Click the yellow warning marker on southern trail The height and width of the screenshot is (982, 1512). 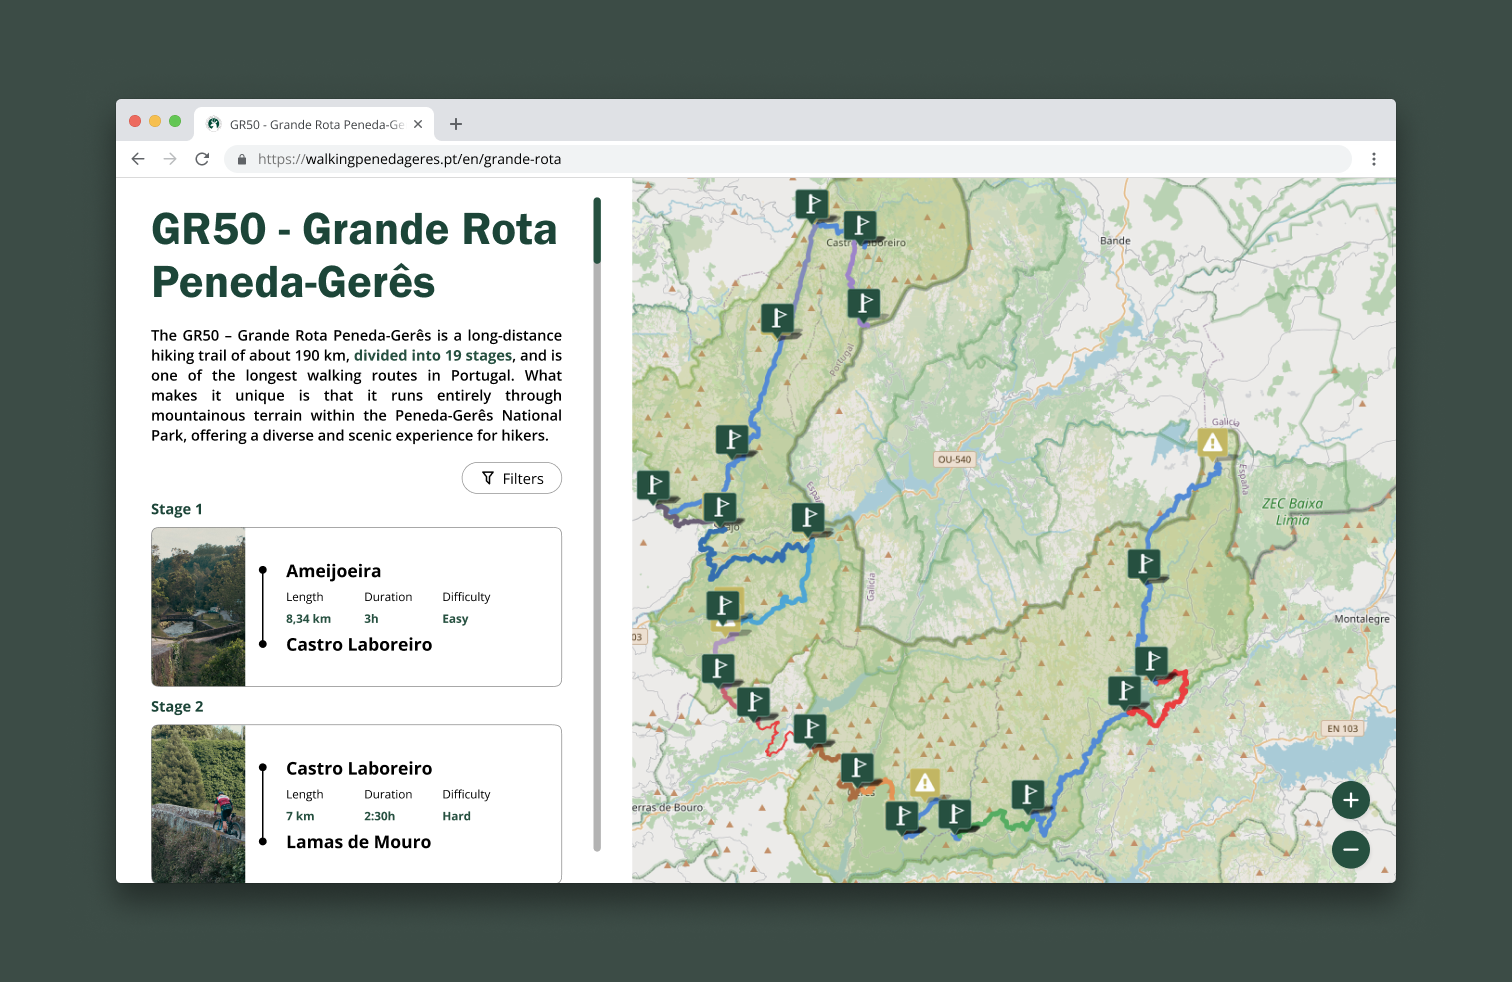click(925, 782)
